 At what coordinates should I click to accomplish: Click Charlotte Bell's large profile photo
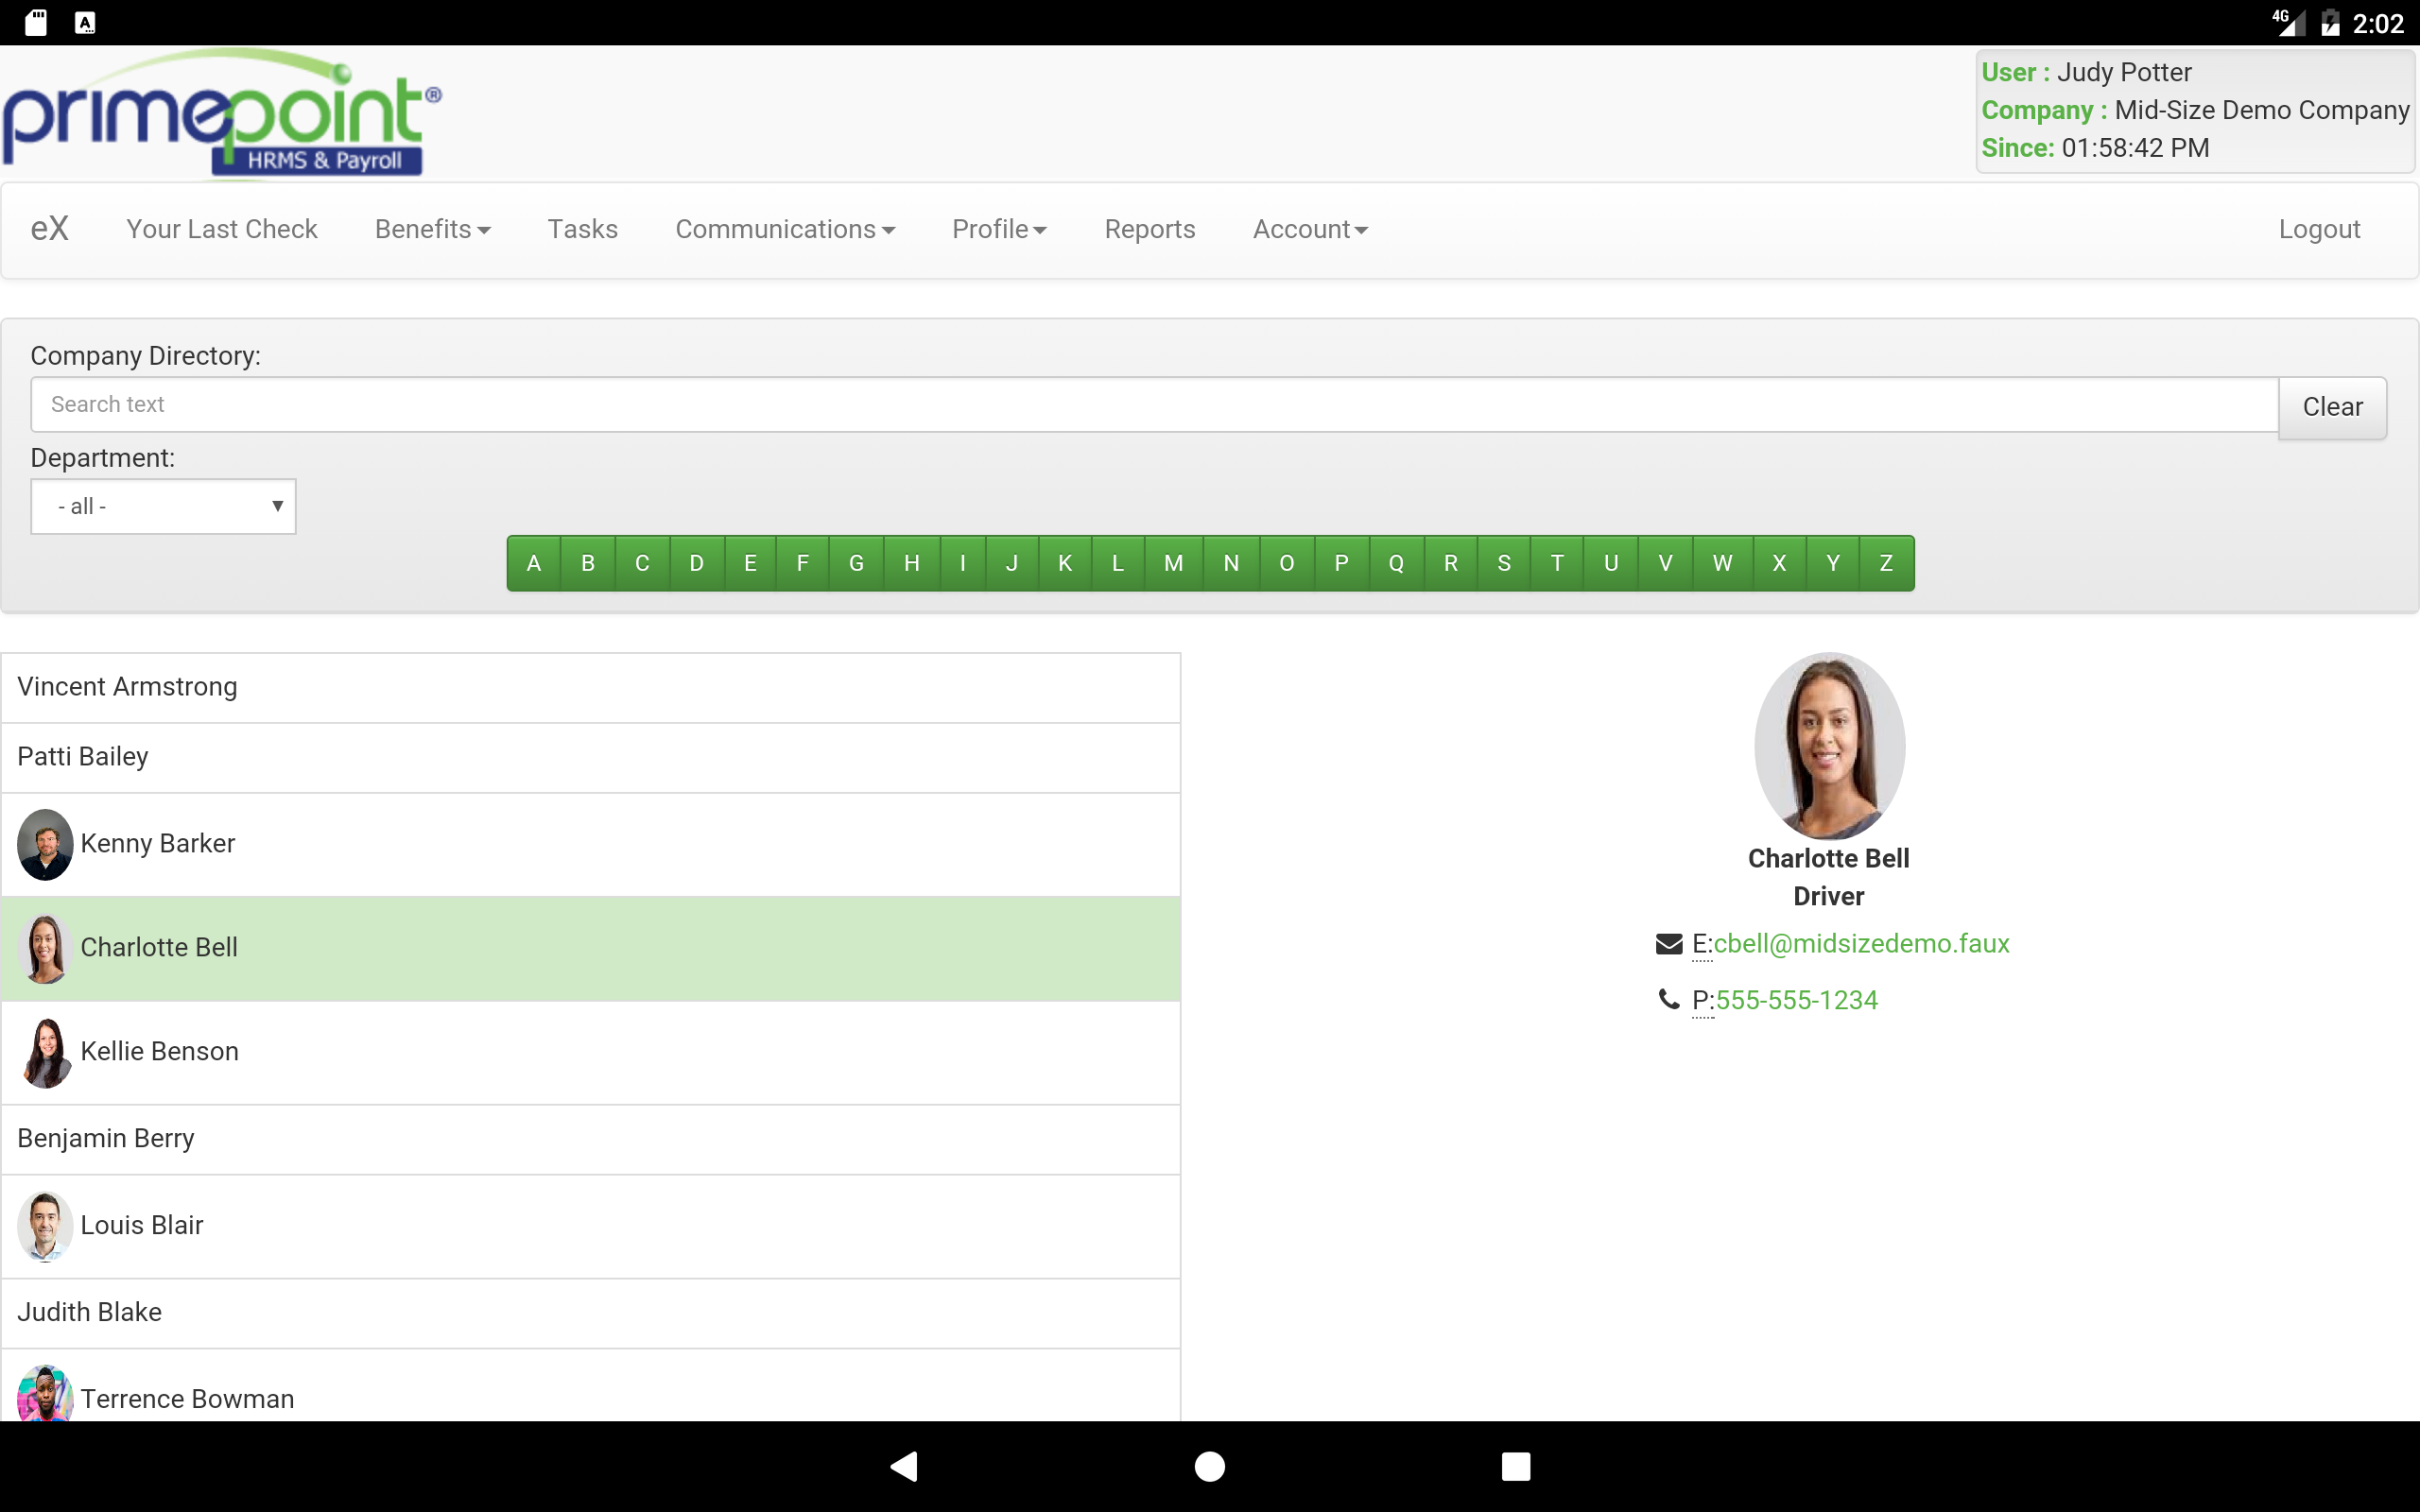coord(1829,746)
